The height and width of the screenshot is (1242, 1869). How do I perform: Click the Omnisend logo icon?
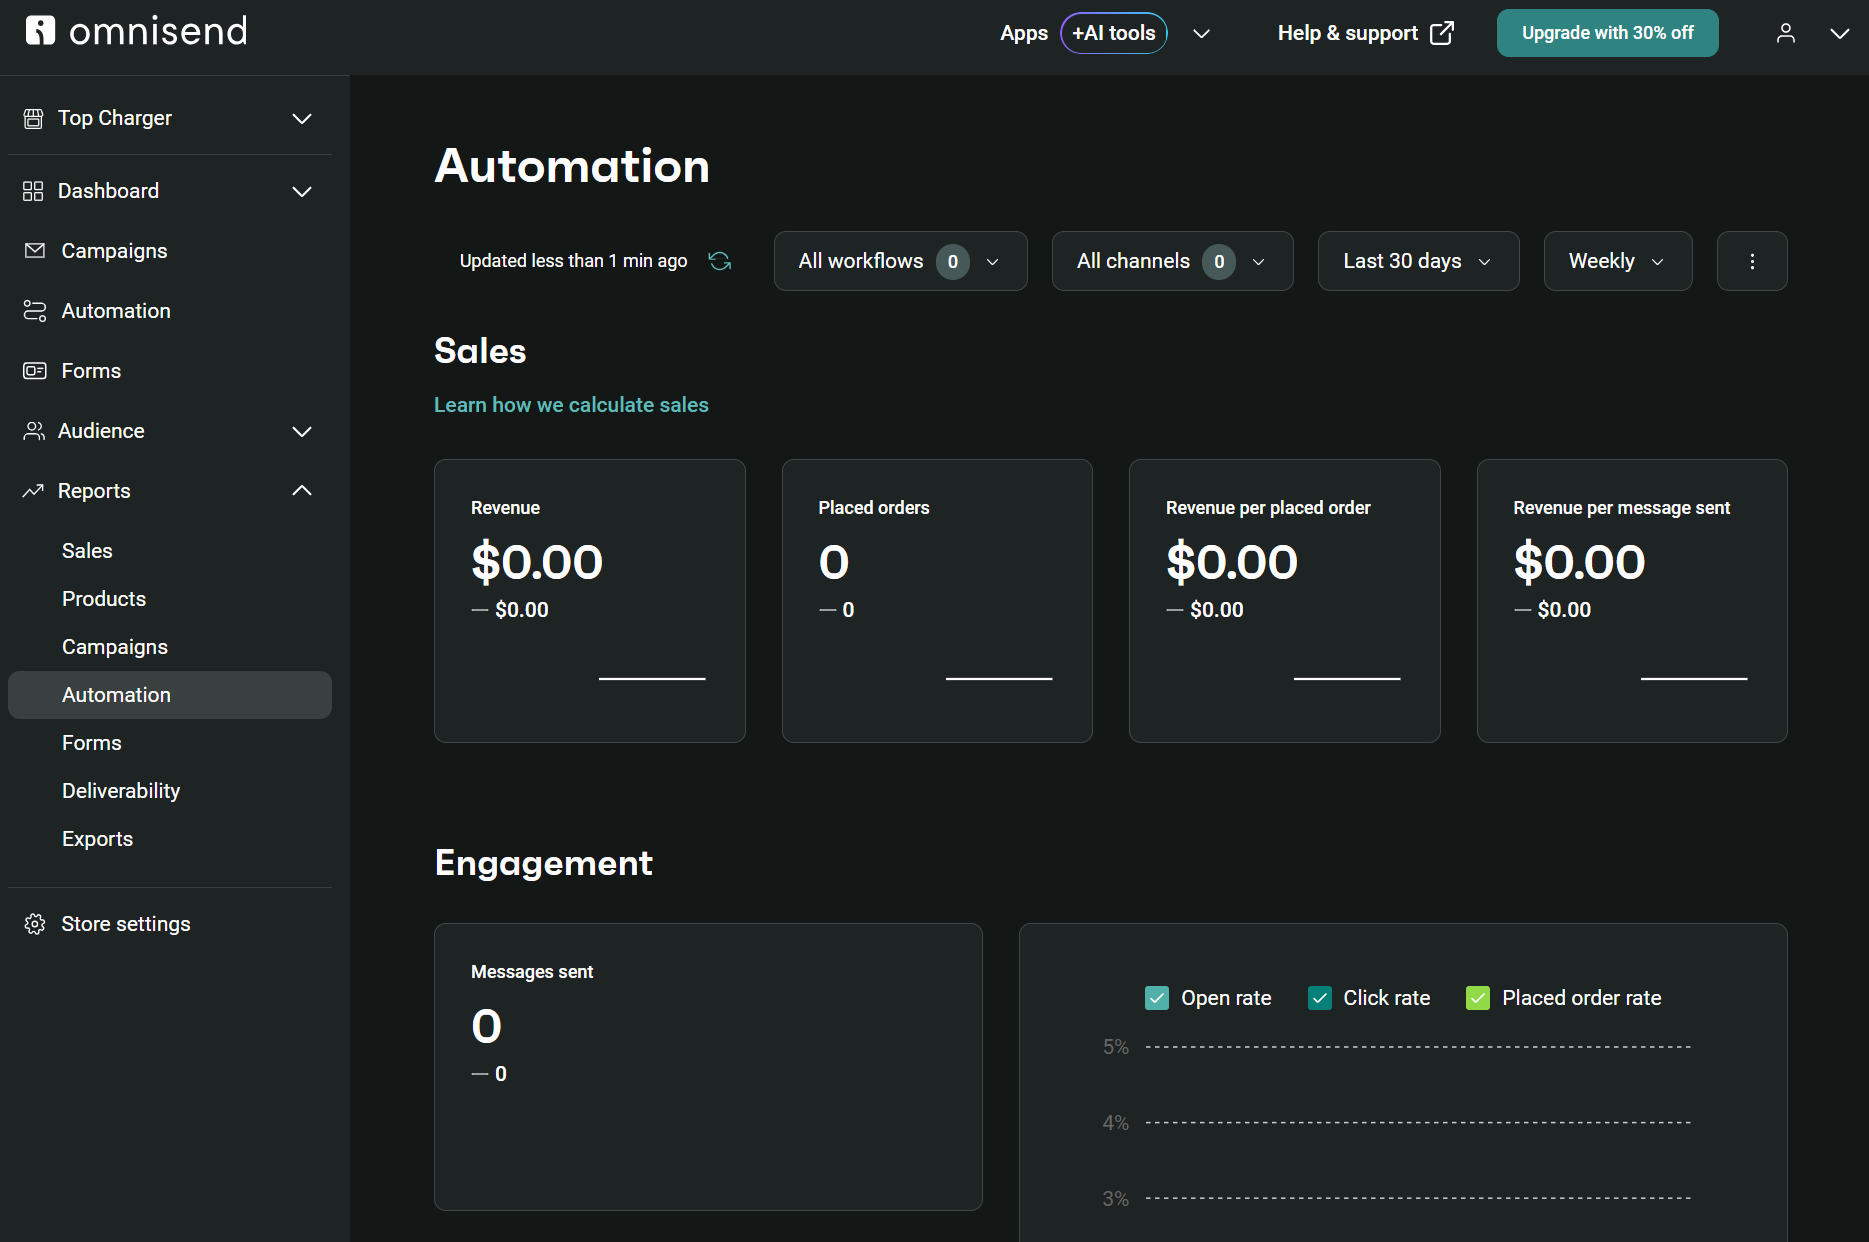tap(40, 31)
